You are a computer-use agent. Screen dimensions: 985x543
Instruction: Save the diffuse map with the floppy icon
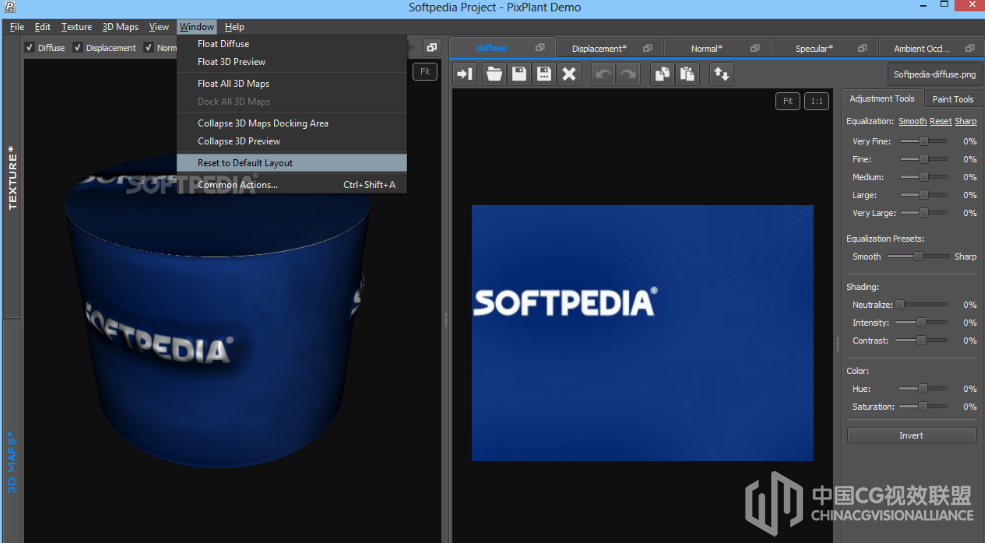[x=519, y=74]
